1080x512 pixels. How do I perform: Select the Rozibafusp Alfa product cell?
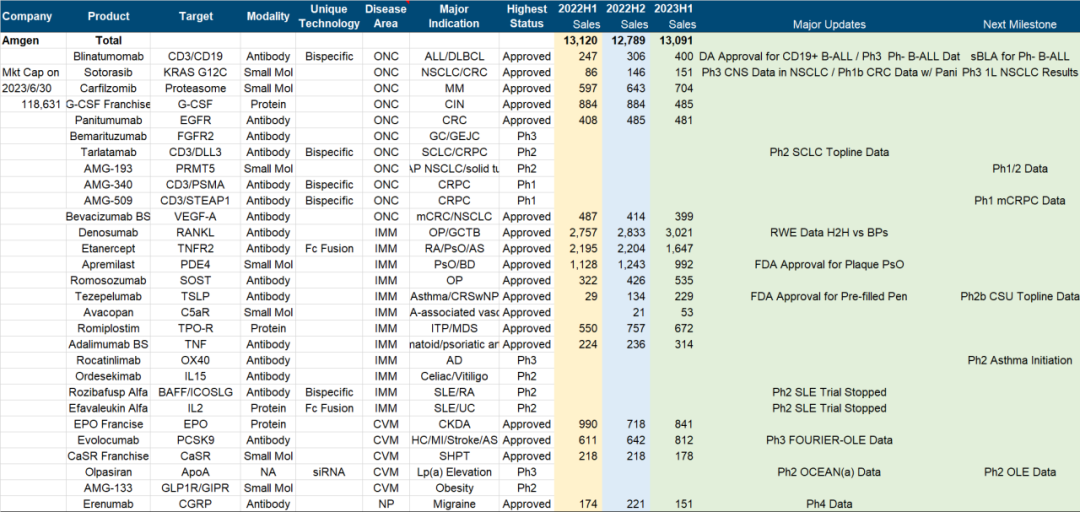click(x=108, y=392)
